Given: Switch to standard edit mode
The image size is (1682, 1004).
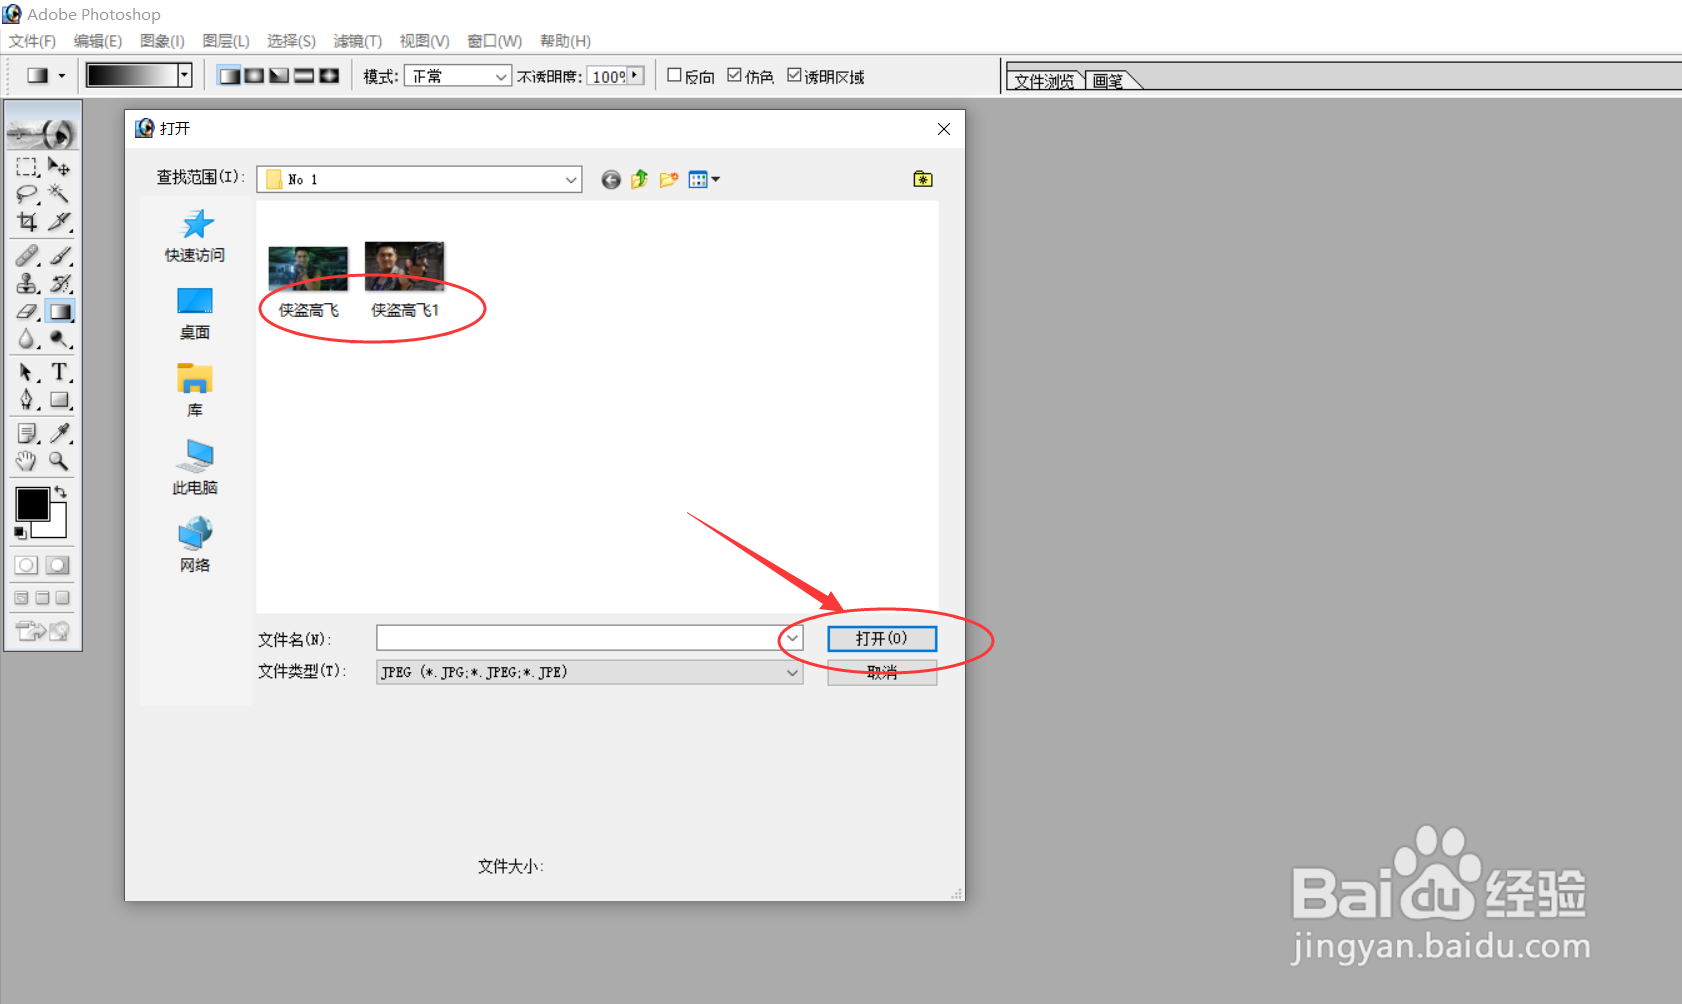Looking at the screenshot, I should (x=27, y=565).
